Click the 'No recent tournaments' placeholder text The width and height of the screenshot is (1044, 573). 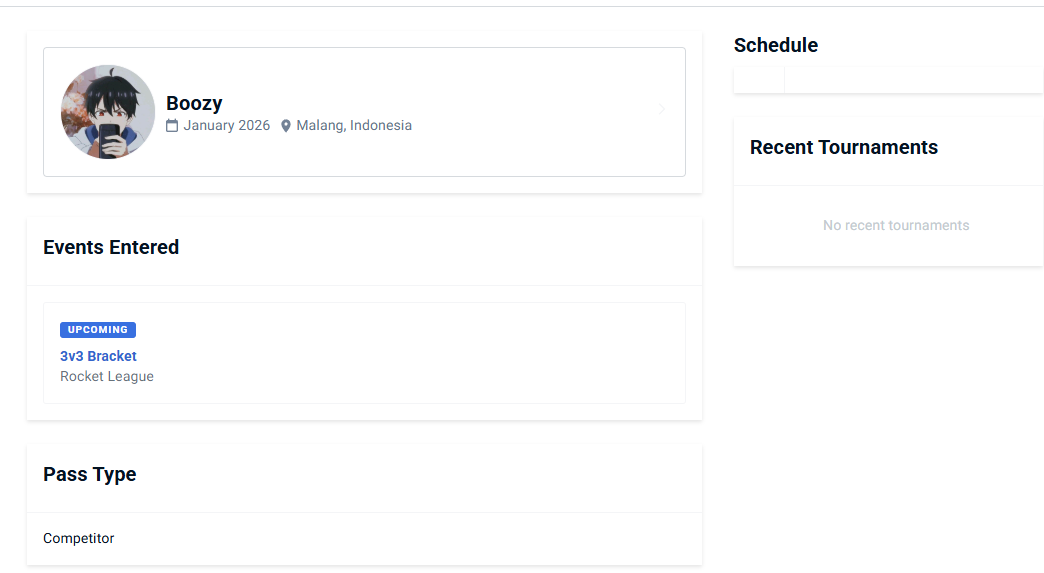896,226
